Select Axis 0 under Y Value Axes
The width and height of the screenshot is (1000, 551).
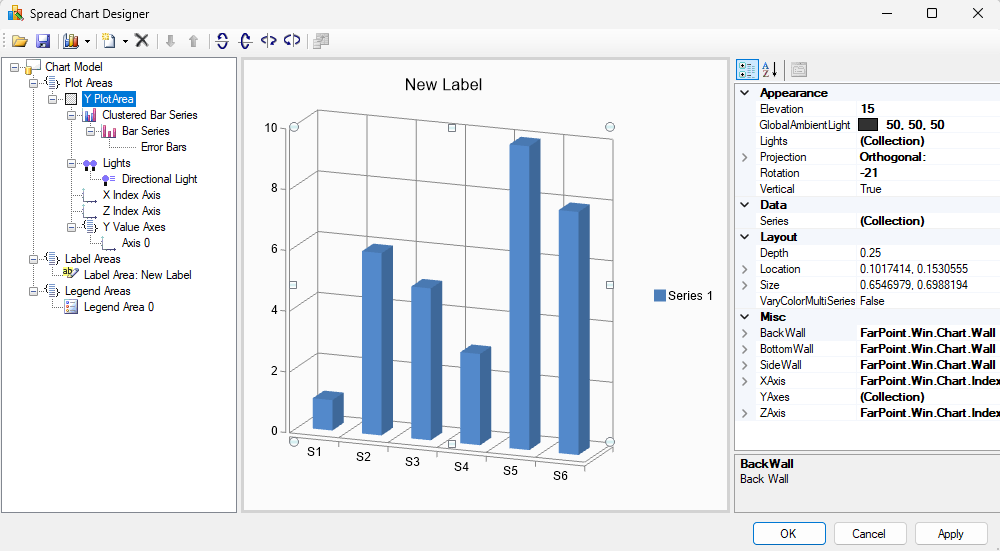point(136,243)
